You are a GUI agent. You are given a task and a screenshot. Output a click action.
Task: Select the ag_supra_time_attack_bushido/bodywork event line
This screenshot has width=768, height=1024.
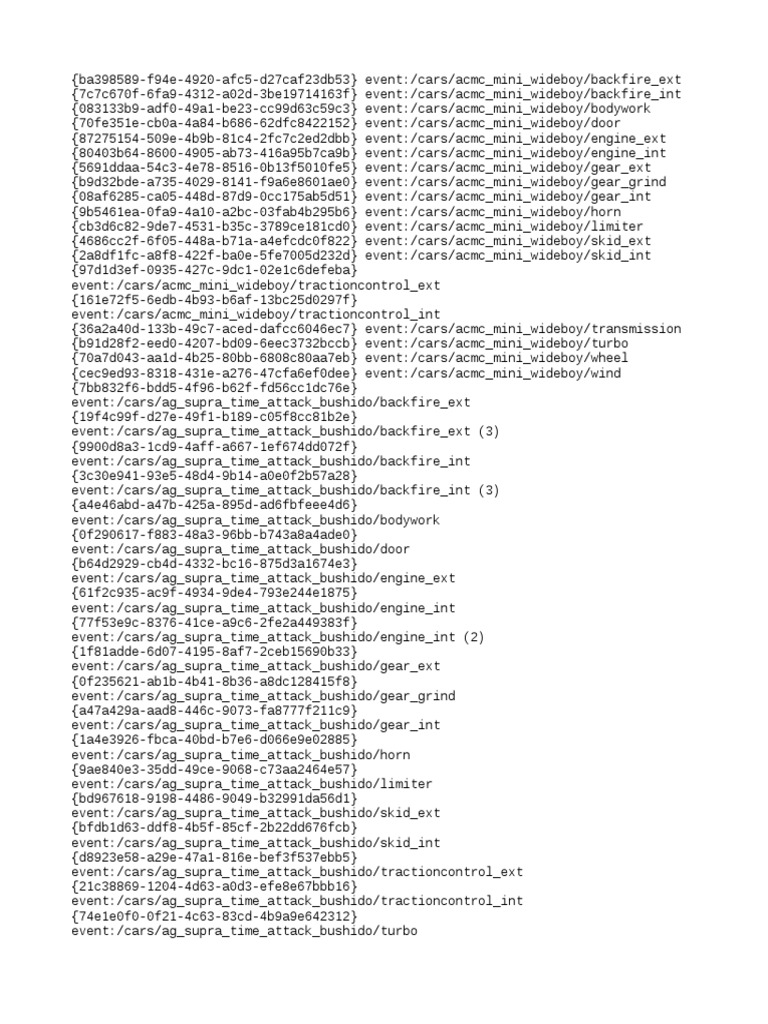coord(256,520)
